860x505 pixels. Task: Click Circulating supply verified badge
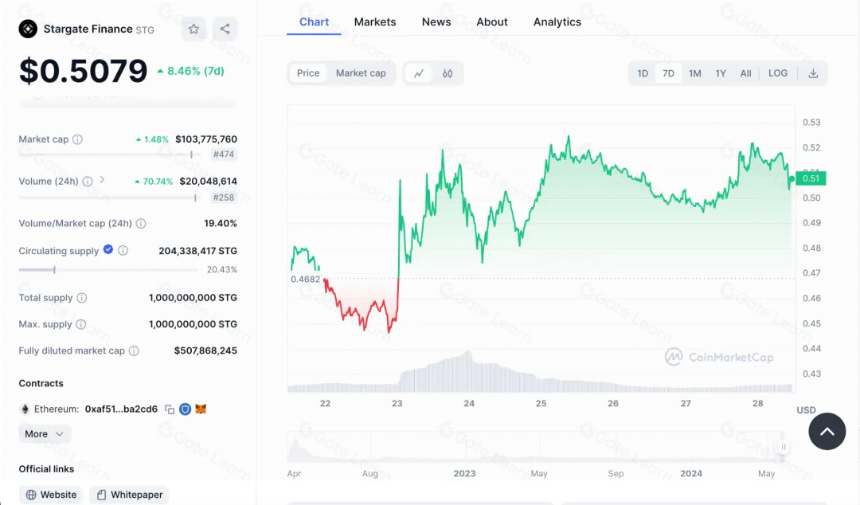click(x=109, y=249)
